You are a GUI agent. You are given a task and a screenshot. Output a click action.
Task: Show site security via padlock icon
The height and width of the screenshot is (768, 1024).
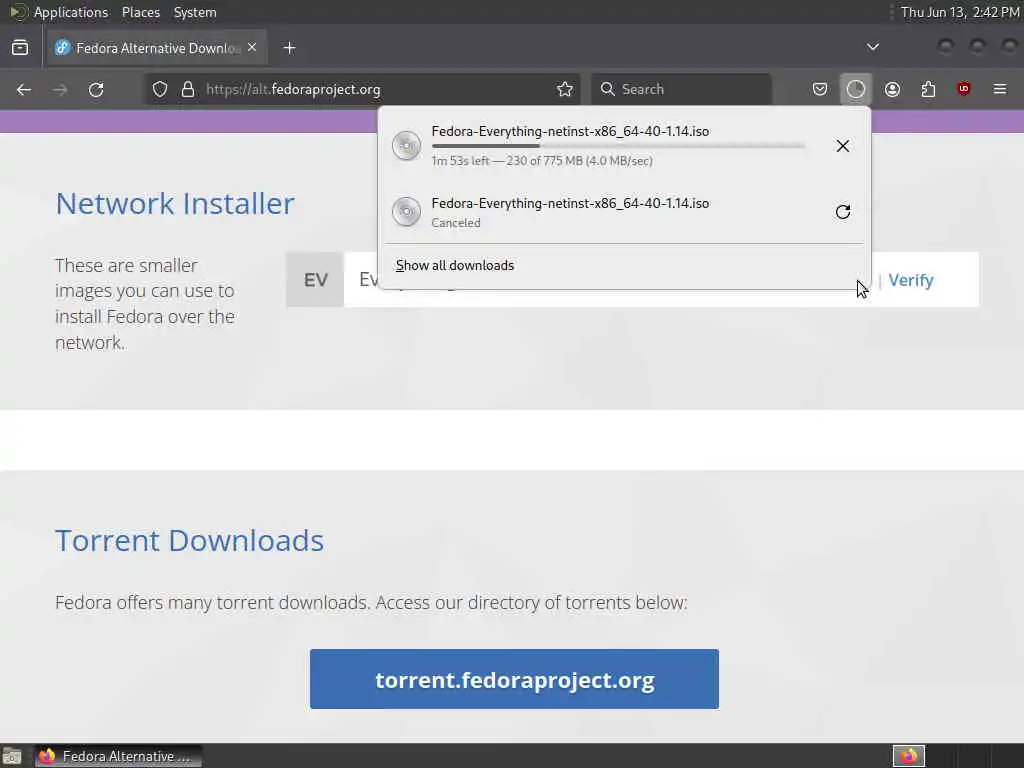pos(188,89)
